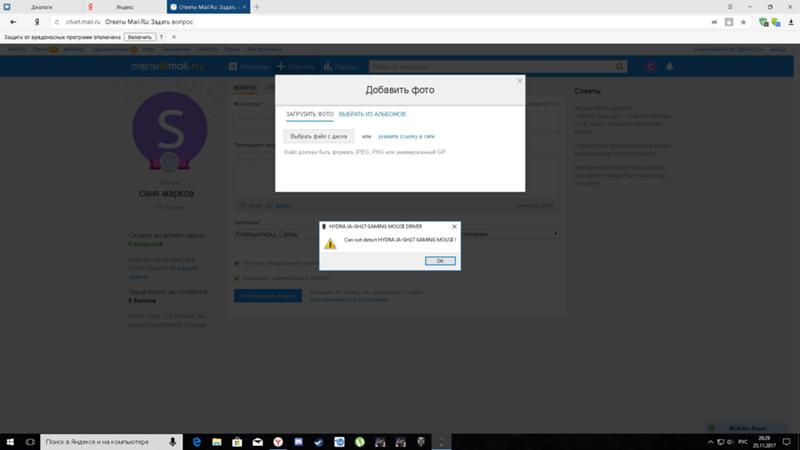Open File Explorer from taskbar
Viewport: 800px width, 450px height.
pos(217,442)
